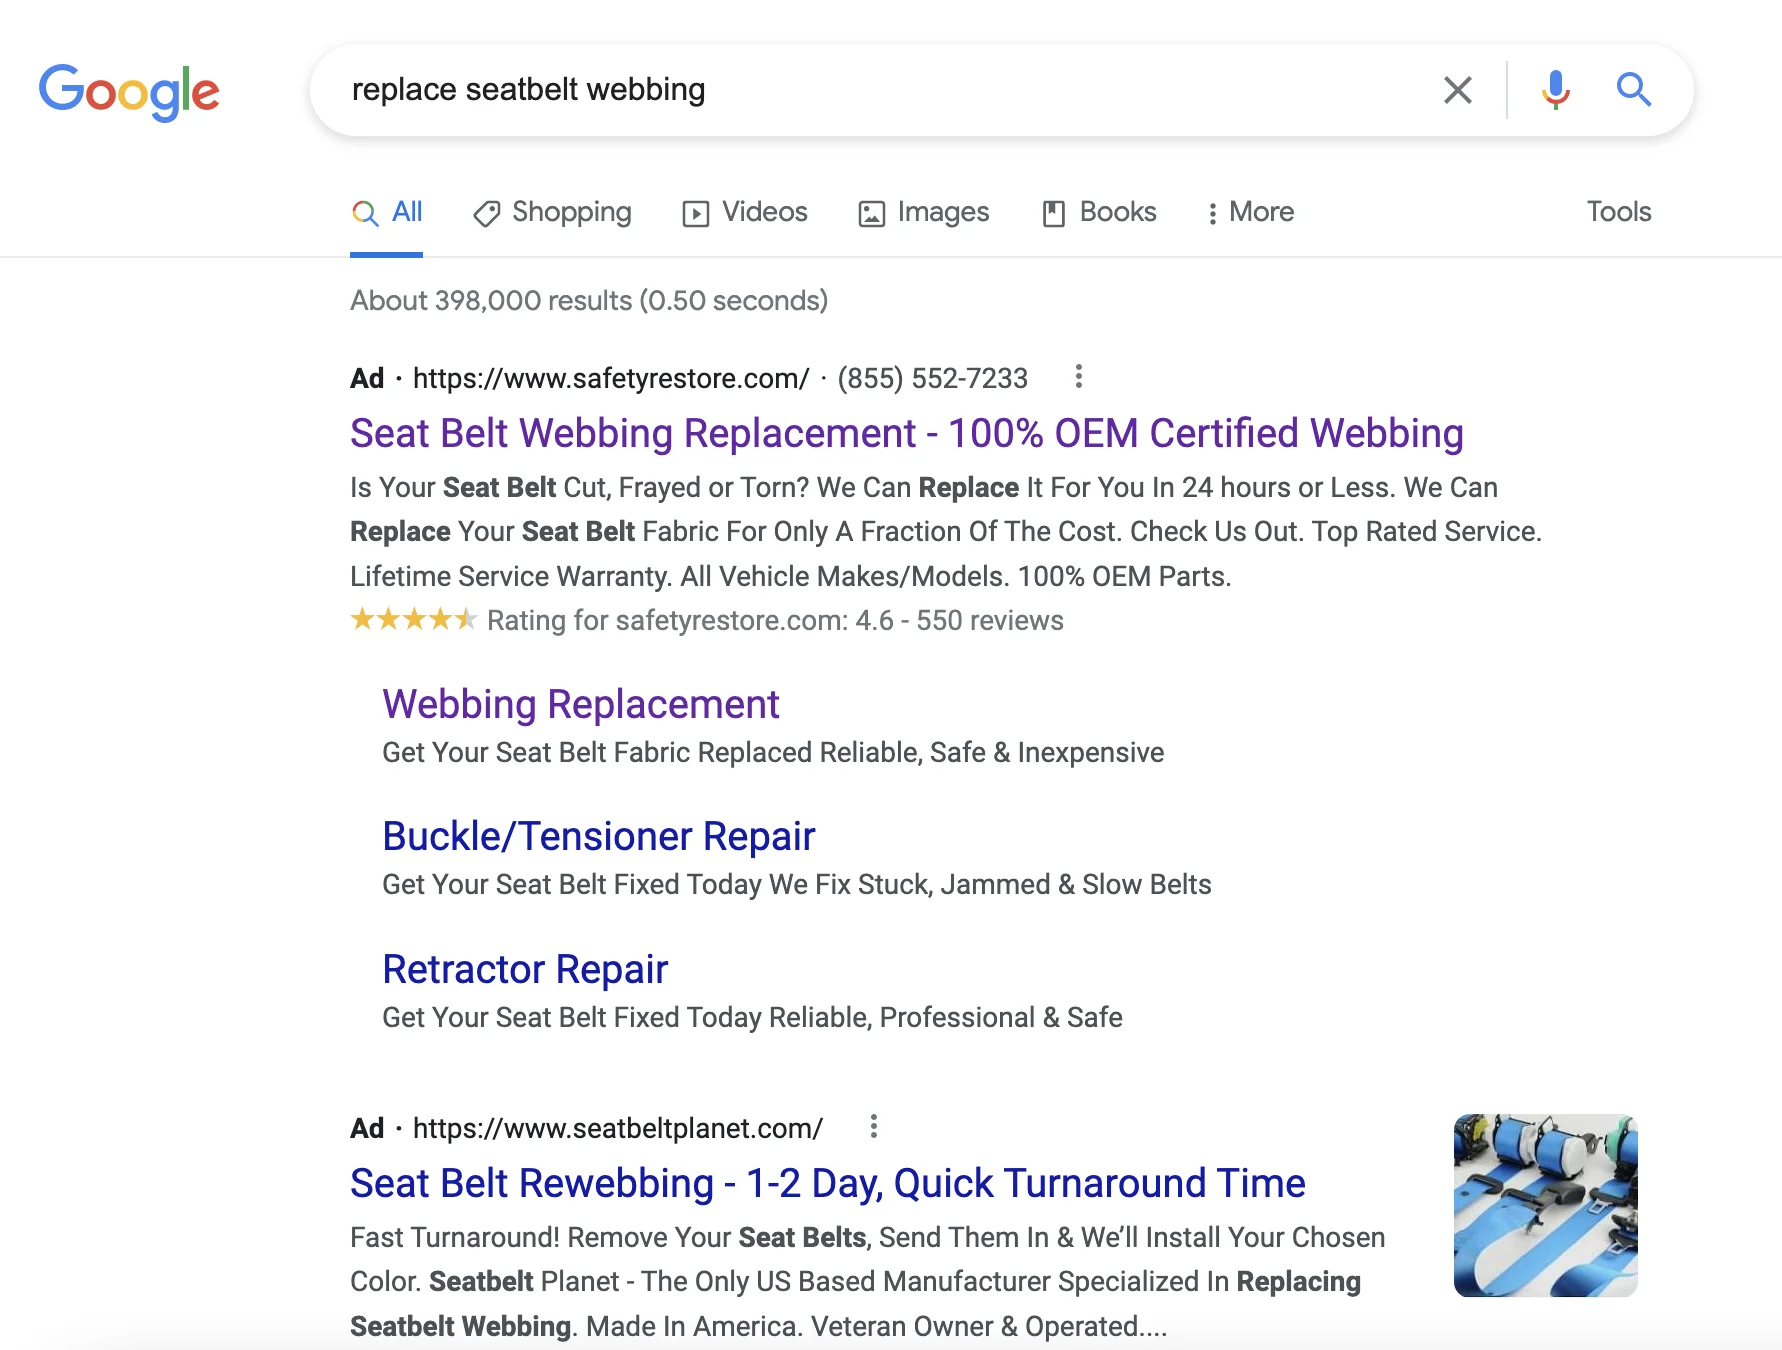Switch to the Images results tab
This screenshot has height=1350, width=1782.
point(924,212)
